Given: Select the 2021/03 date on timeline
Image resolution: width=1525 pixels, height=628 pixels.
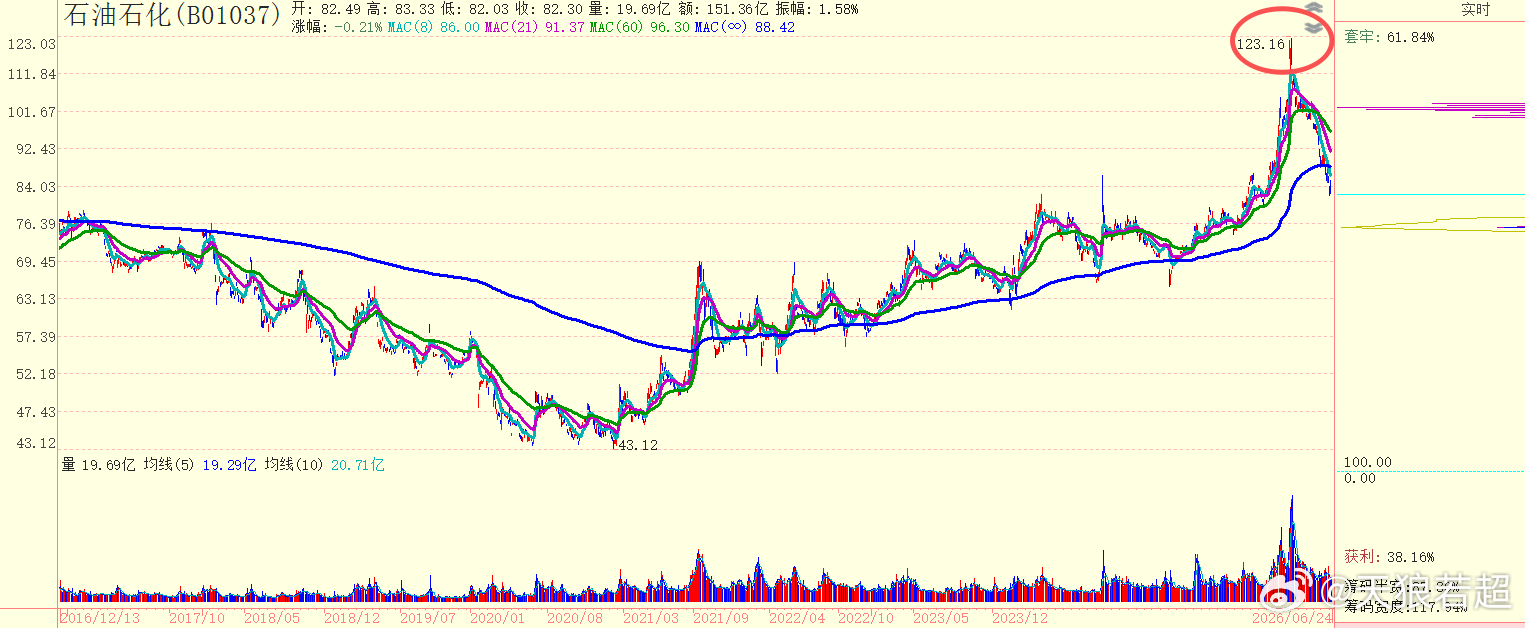Looking at the screenshot, I should click(651, 618).
